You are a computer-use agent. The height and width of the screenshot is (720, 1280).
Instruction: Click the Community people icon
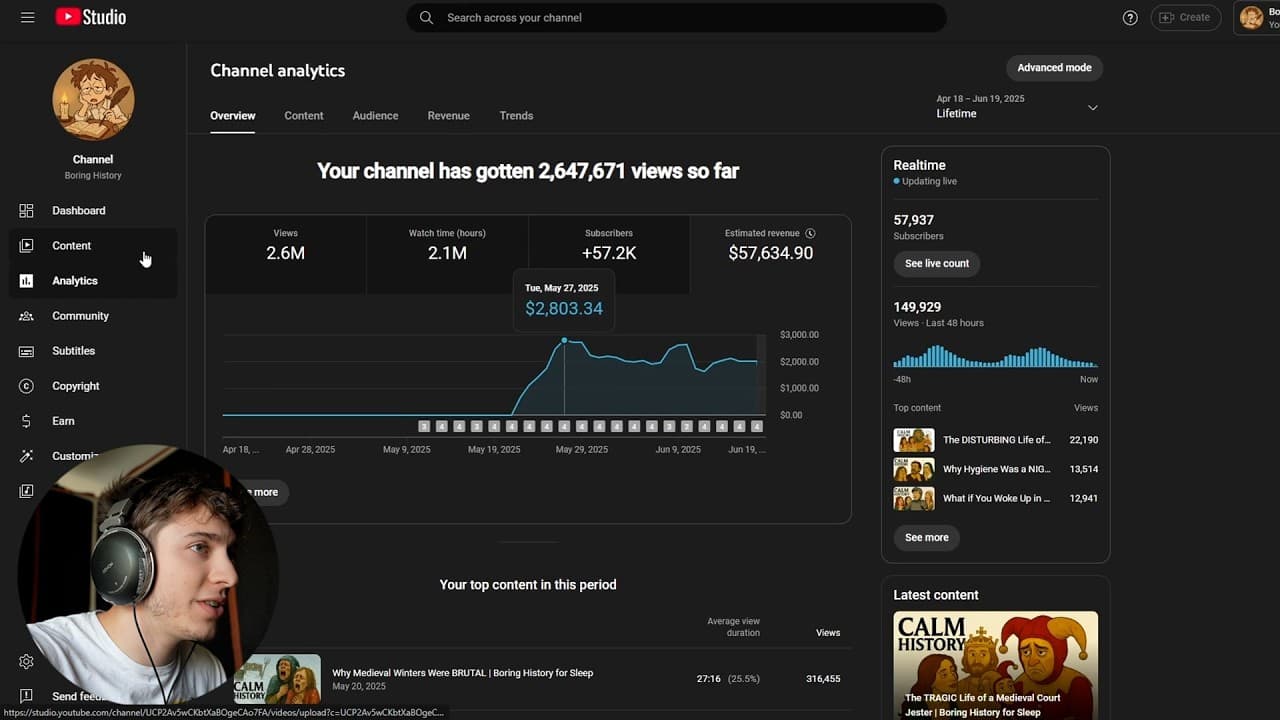tap(27, 316)
